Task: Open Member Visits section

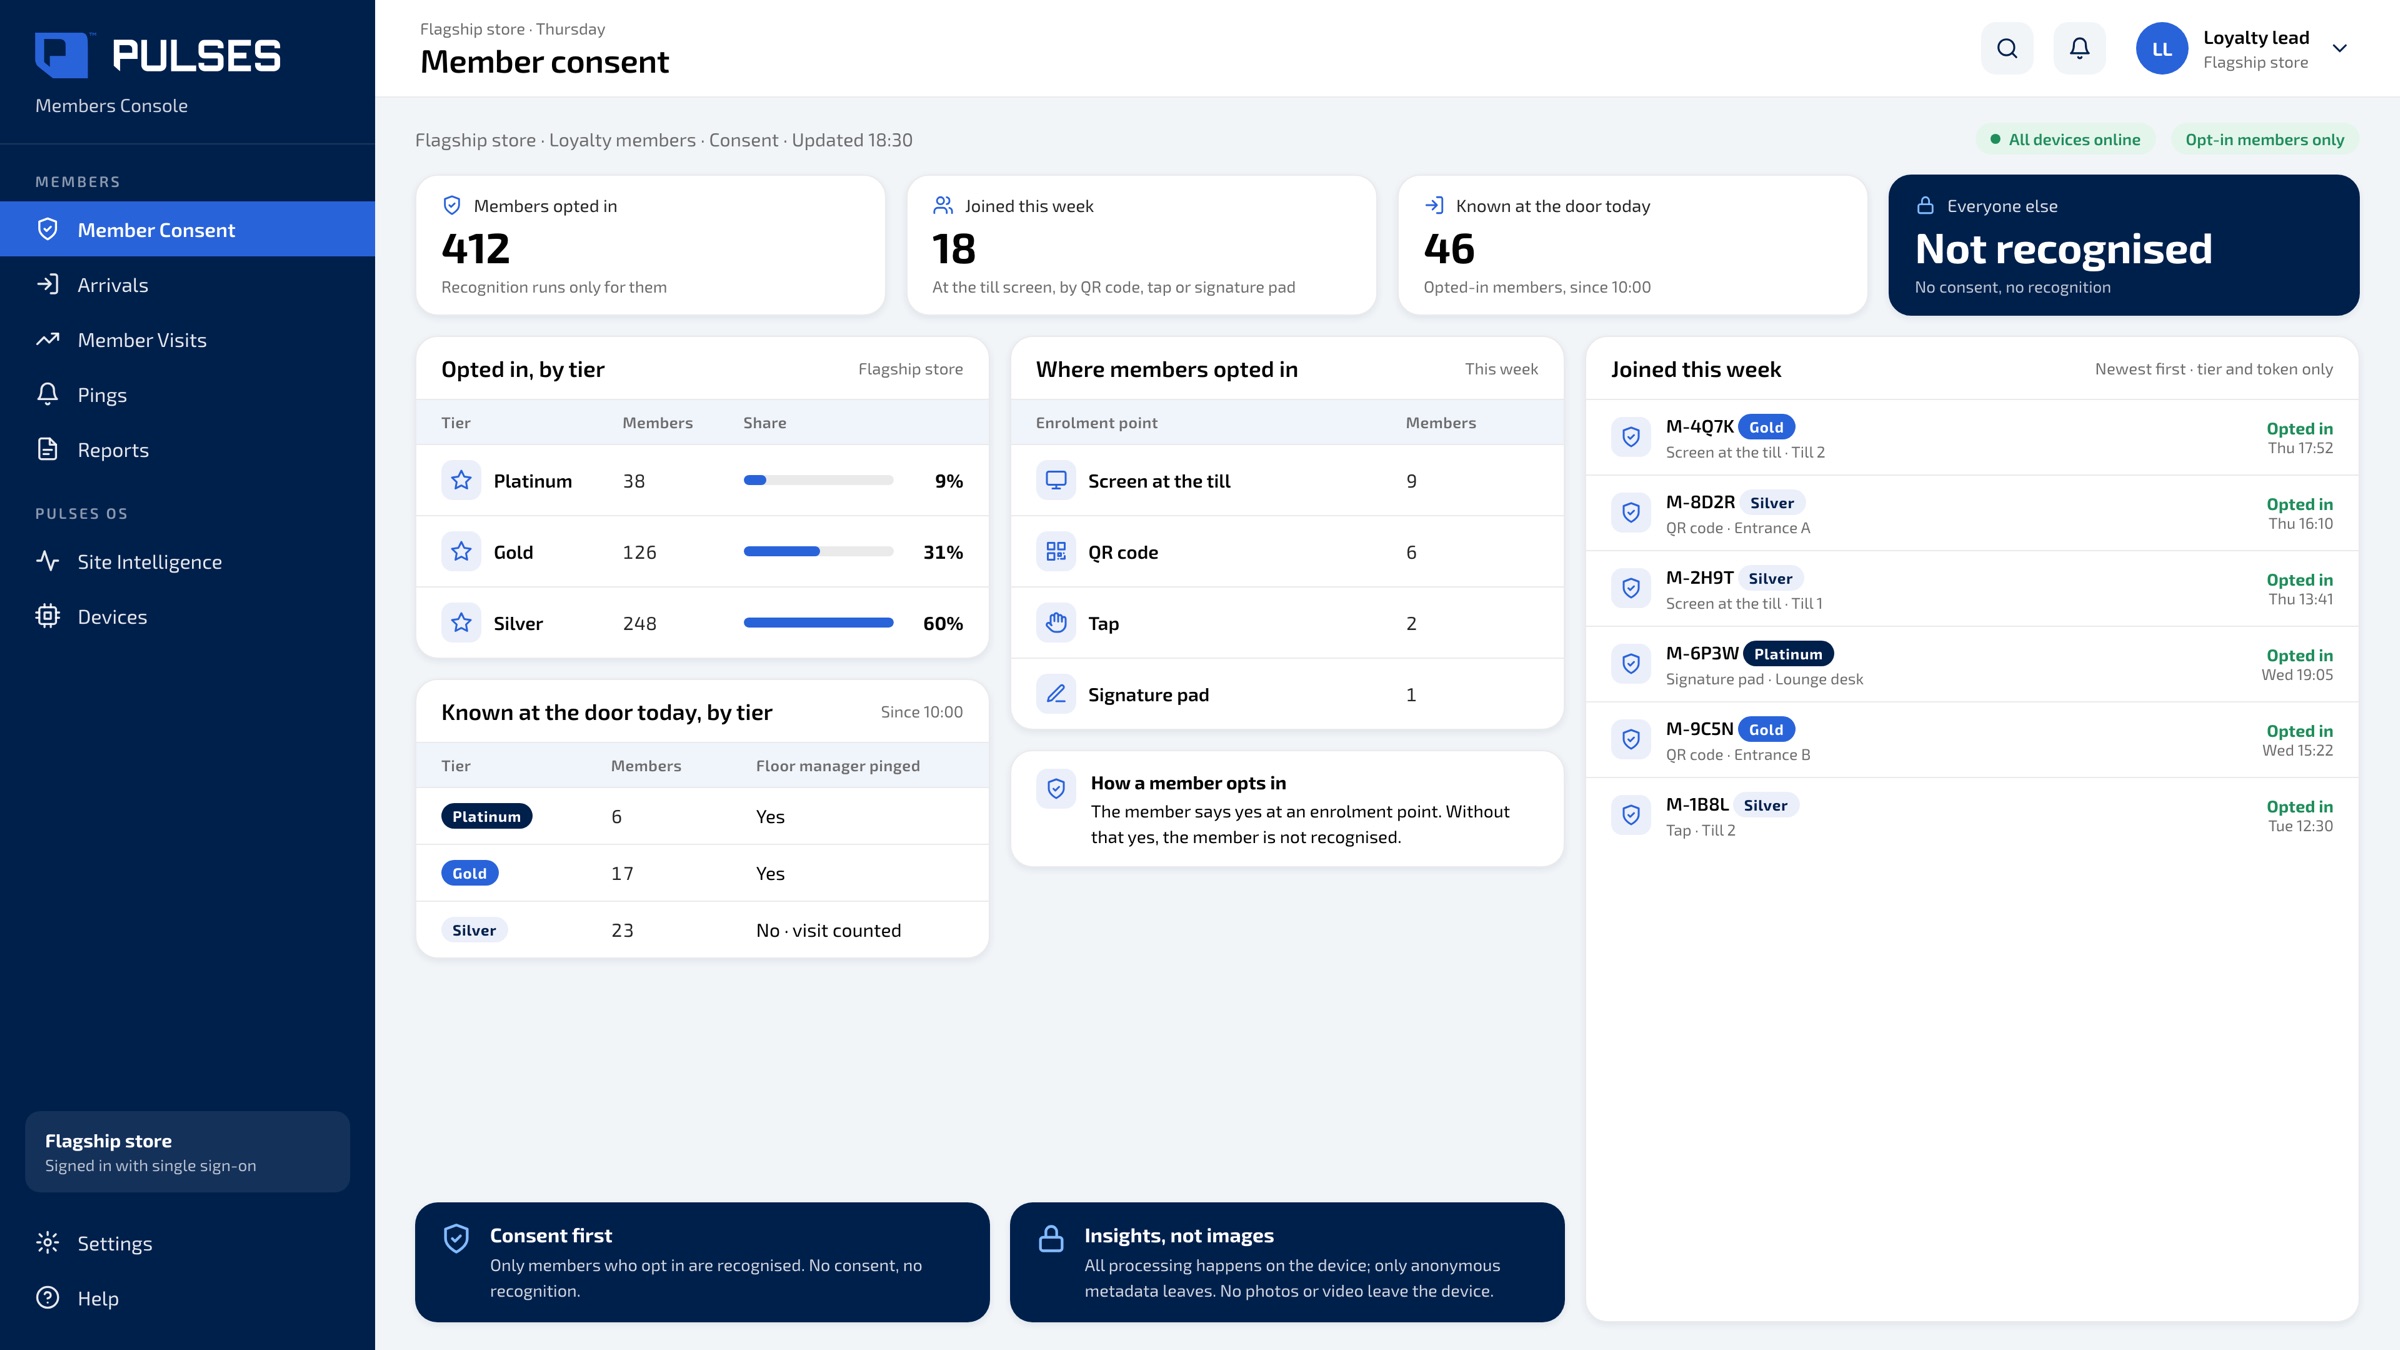Action: pos(187,339)
